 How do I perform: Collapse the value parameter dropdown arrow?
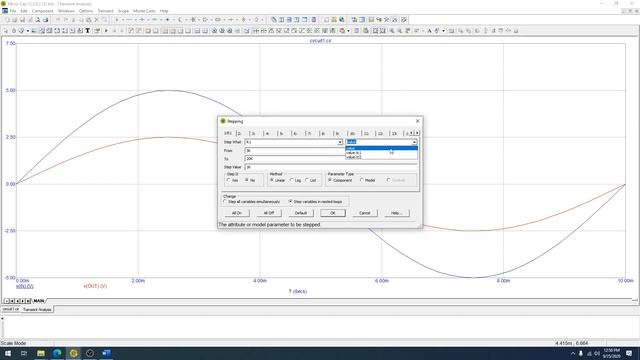point(414,142)
